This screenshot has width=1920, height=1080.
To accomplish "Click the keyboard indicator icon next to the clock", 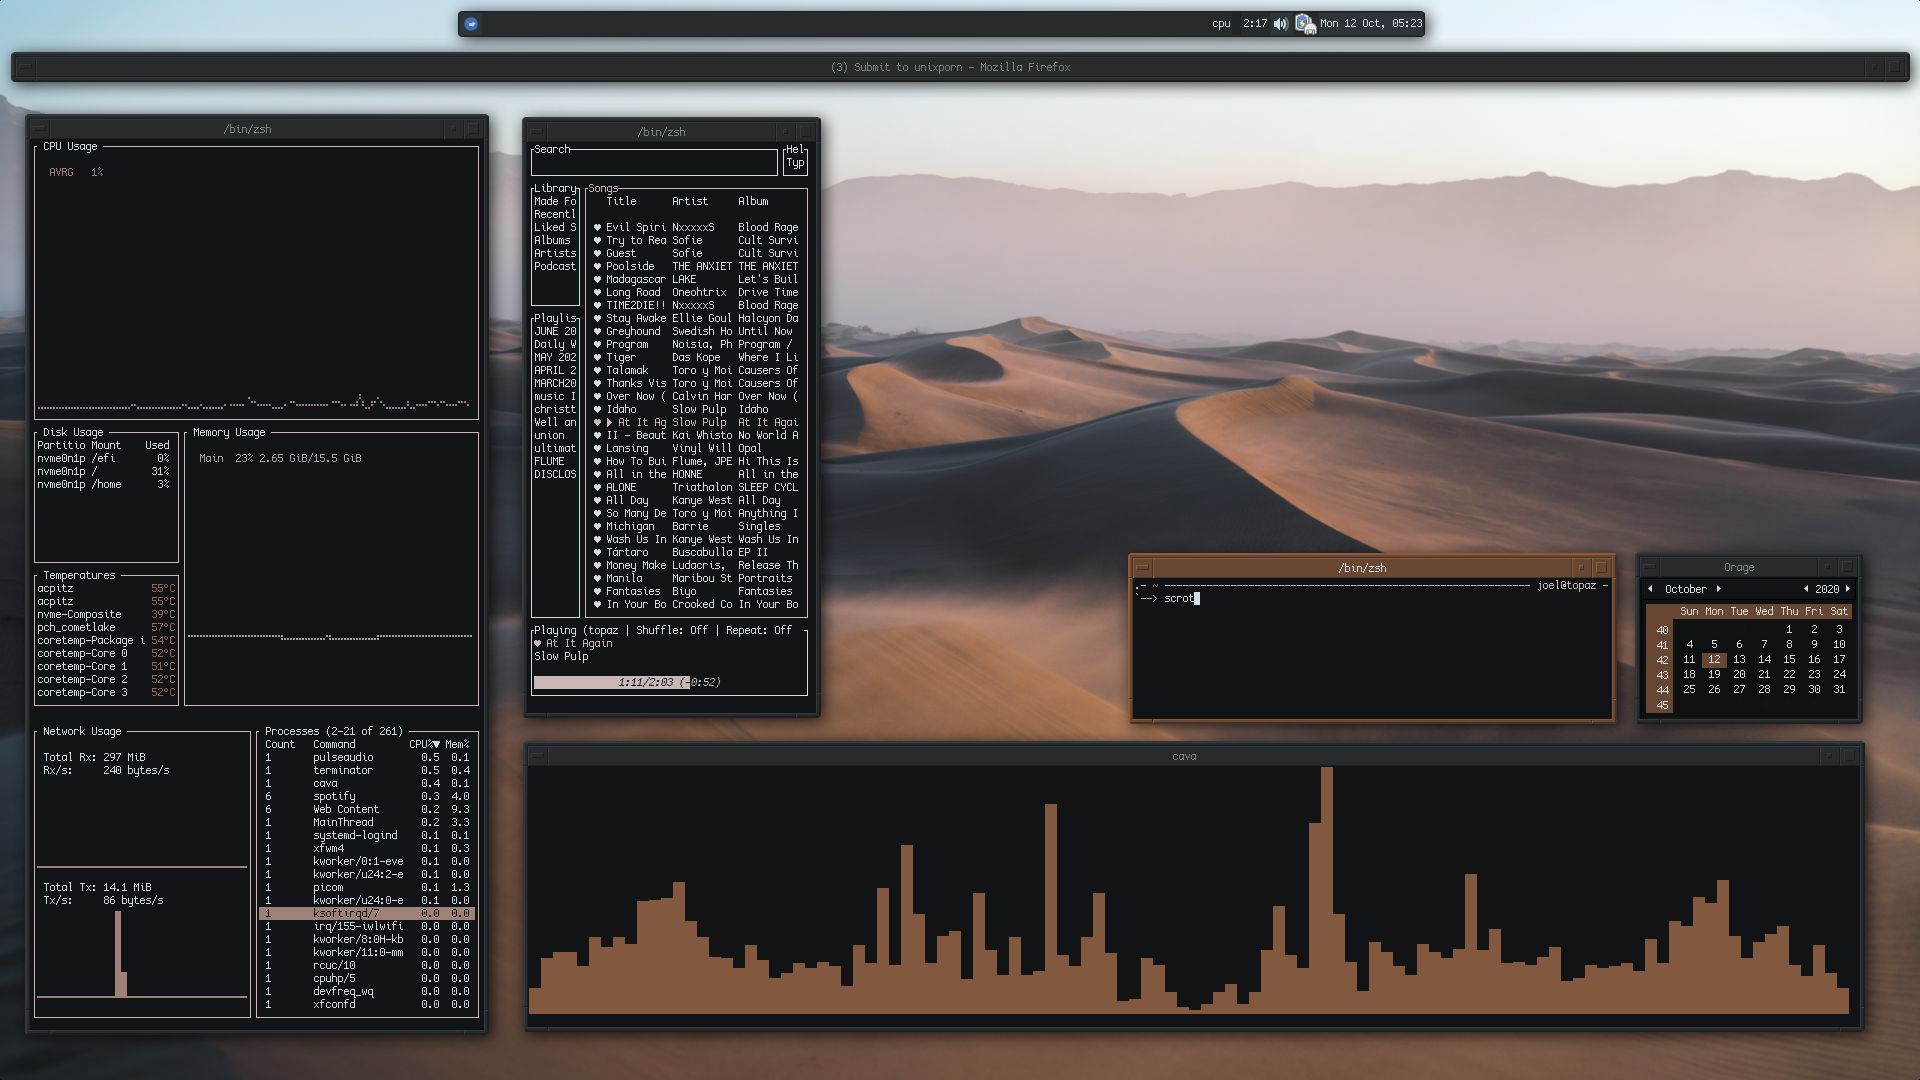I will point(1305,24).
